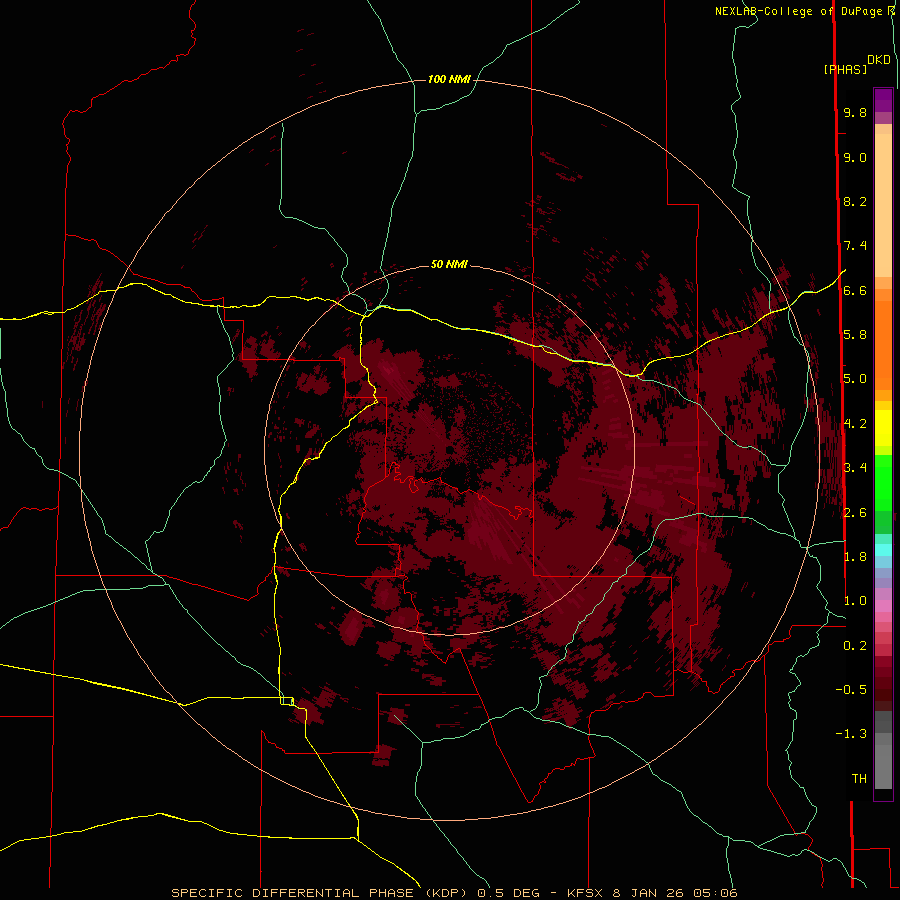Pick the bright green band on the color bar
The image size is (900, 900).
[883, 482]
